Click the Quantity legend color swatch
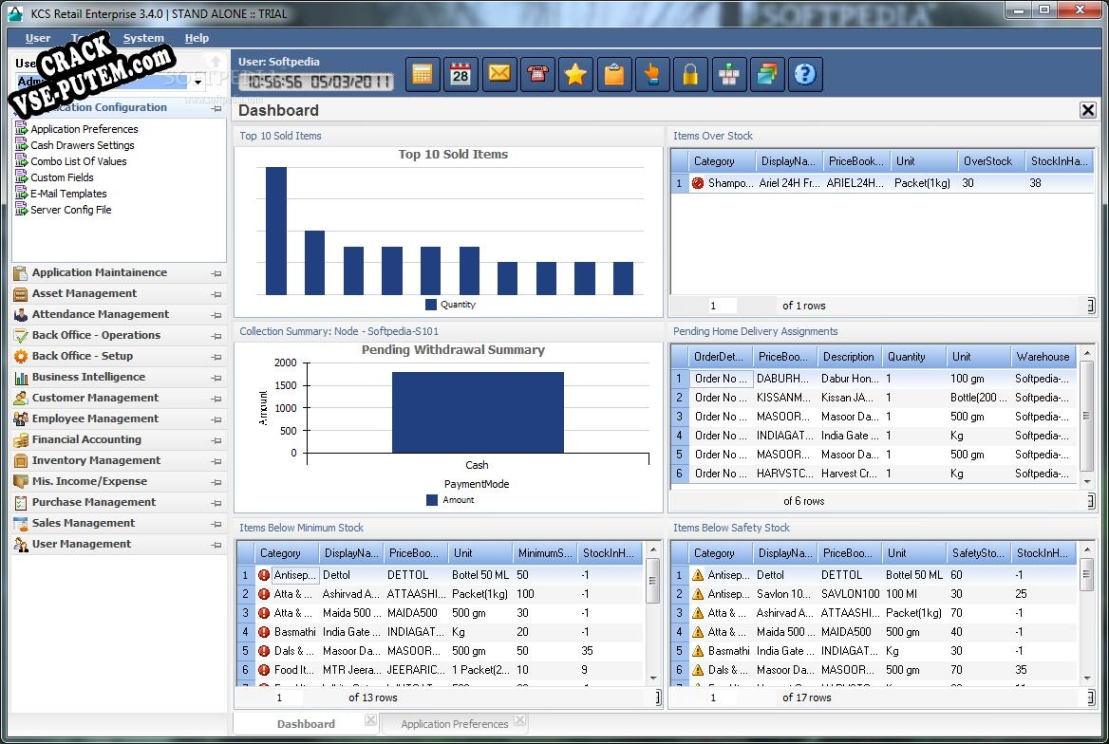1109x744 pixels. click(431, 305)
